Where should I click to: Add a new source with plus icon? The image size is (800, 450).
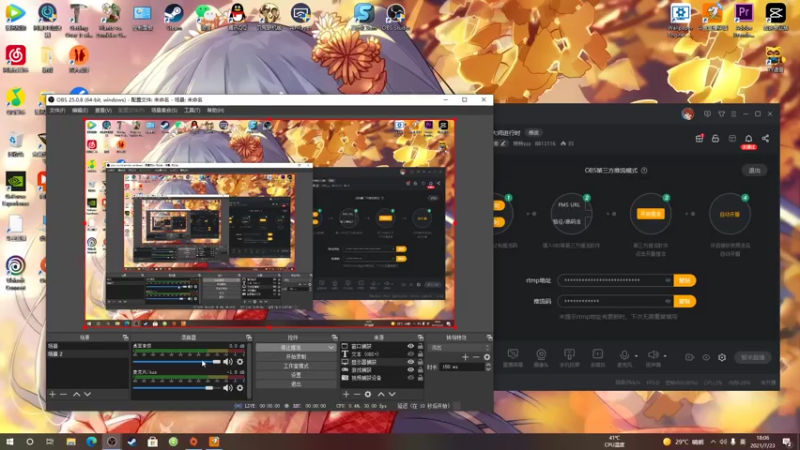pos(346,394)
